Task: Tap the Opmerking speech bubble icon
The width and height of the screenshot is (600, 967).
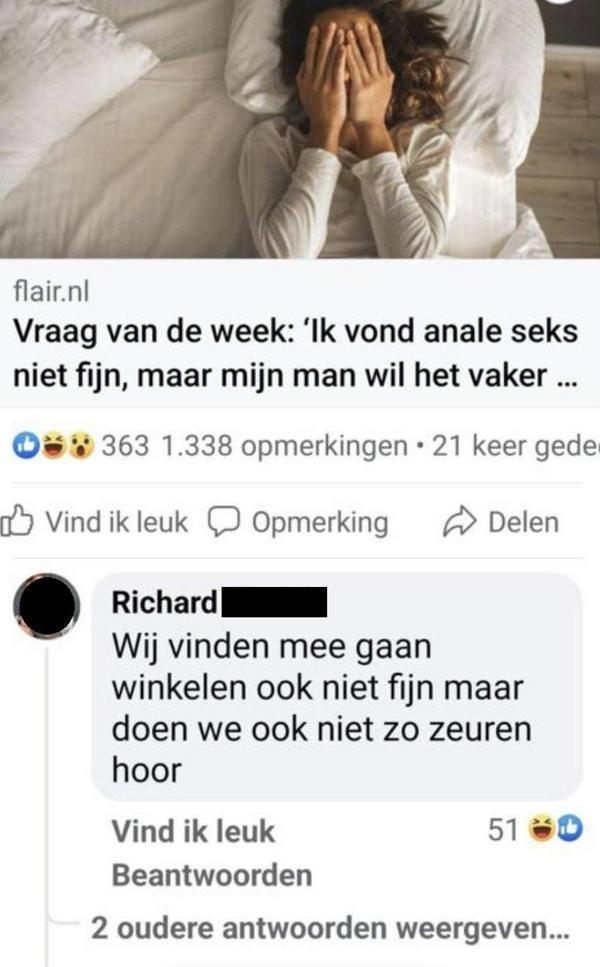Action: (x=223, y=522)
